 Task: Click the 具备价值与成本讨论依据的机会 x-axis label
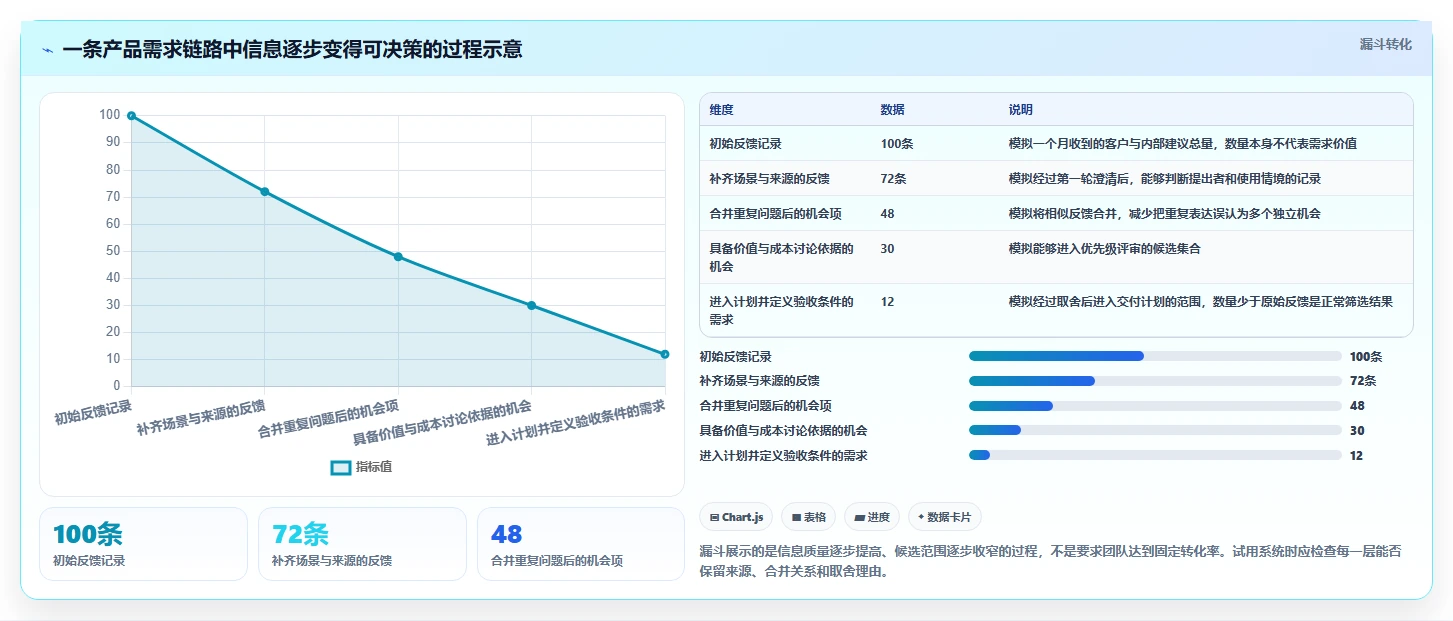coord(442,424)
